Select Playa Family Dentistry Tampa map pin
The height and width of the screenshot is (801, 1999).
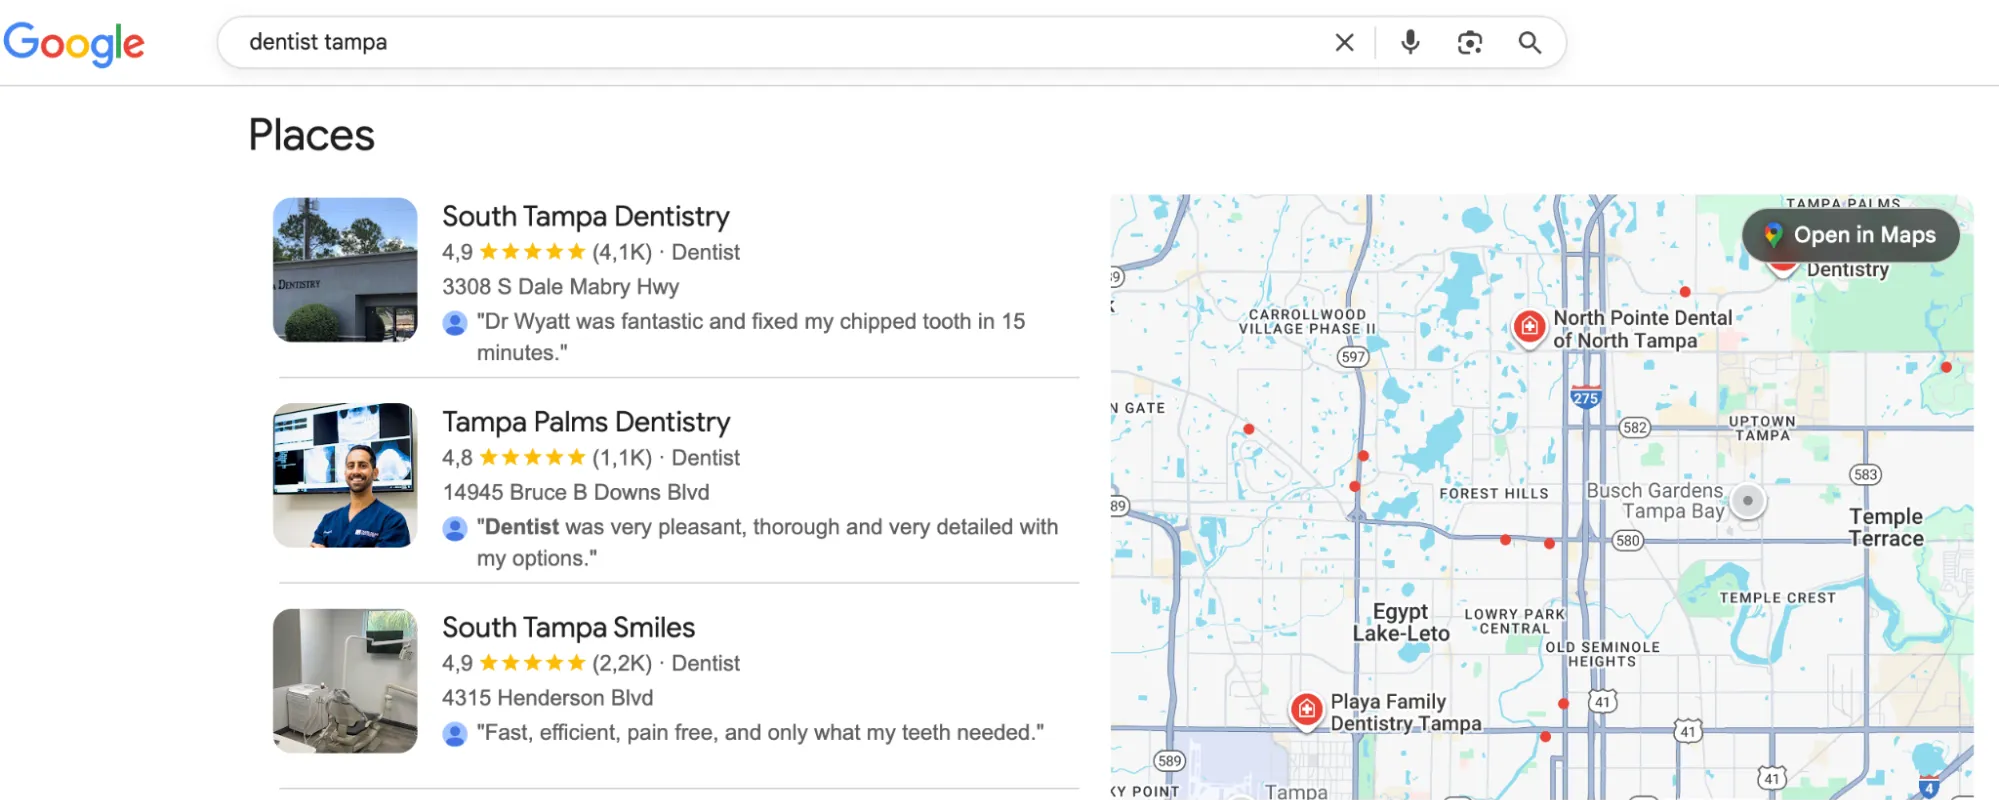[1306, 710]
